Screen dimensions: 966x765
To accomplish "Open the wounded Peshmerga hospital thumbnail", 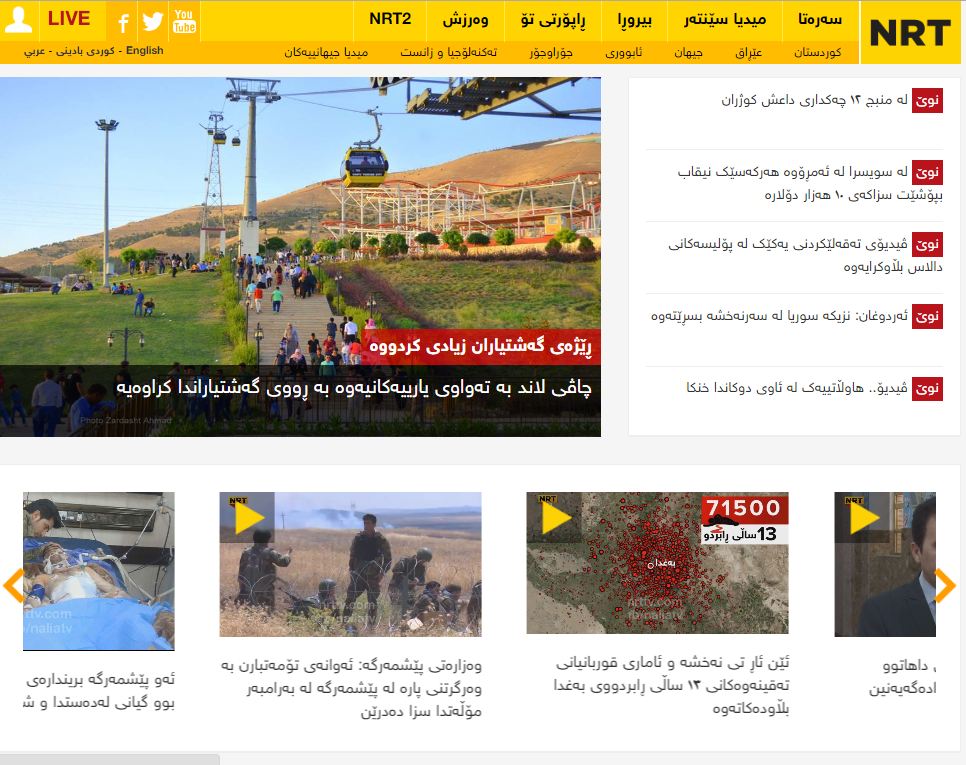I will 99,570.
